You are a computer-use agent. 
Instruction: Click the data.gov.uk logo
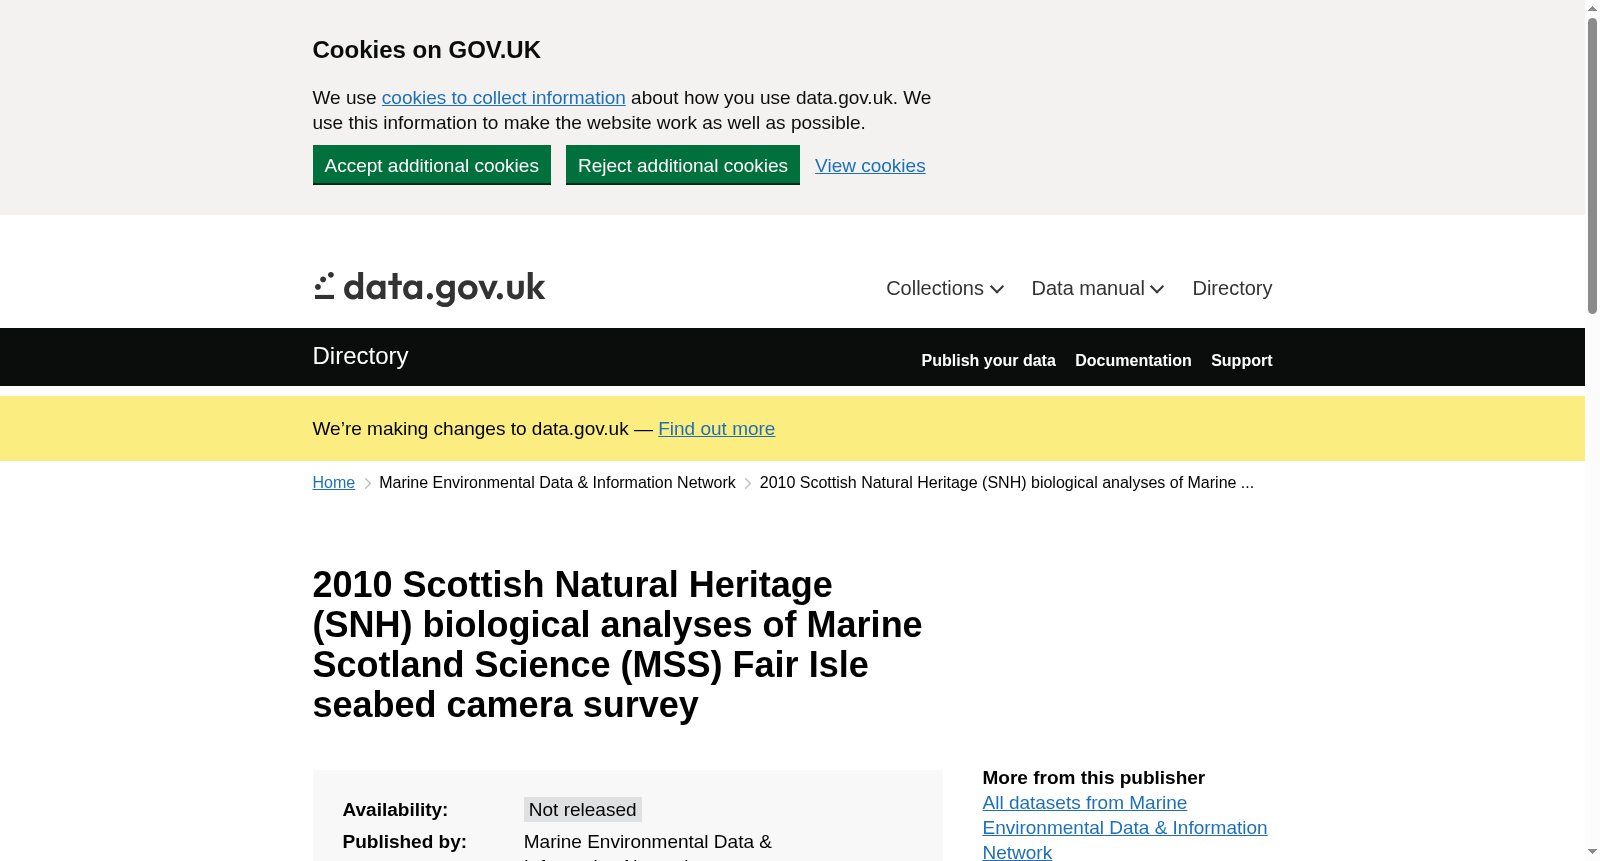429,289
